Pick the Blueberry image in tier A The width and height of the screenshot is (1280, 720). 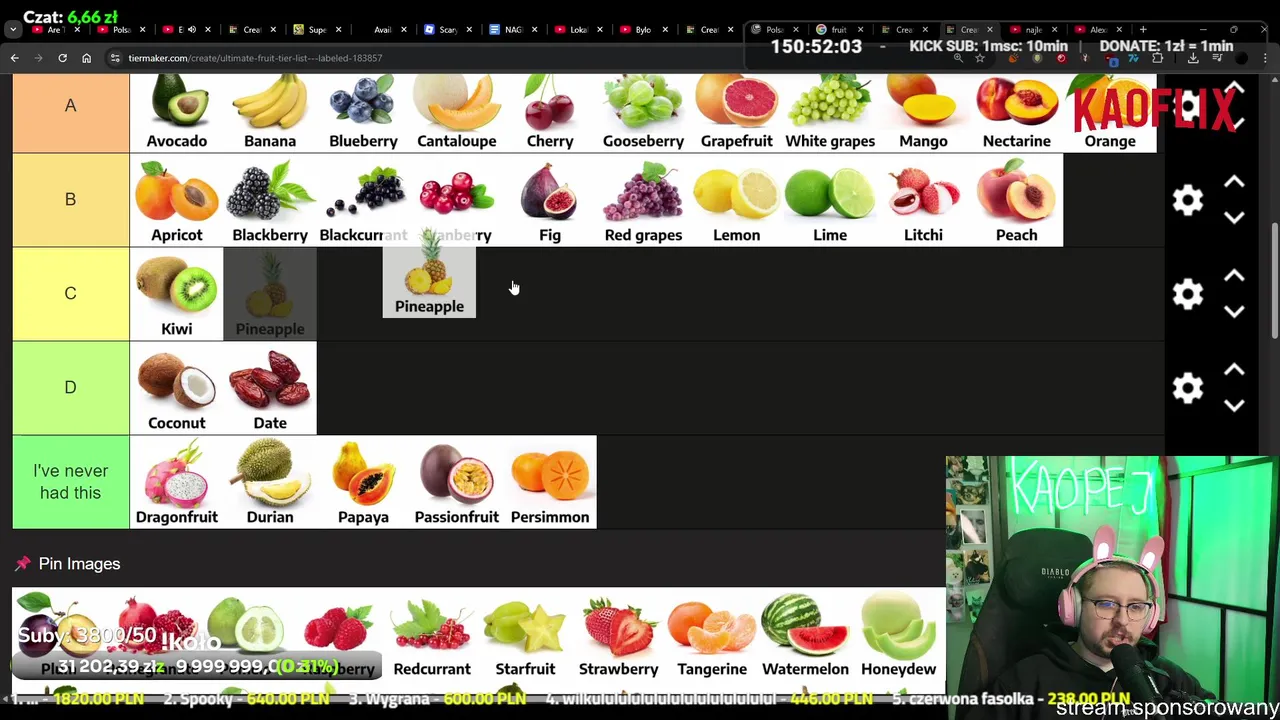point(363,113)
